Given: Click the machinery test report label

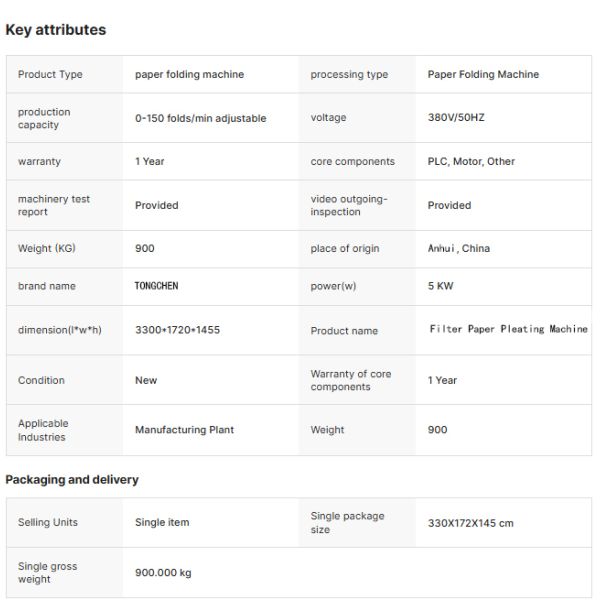Looking at the screenshot, I should tap(54, 205).
